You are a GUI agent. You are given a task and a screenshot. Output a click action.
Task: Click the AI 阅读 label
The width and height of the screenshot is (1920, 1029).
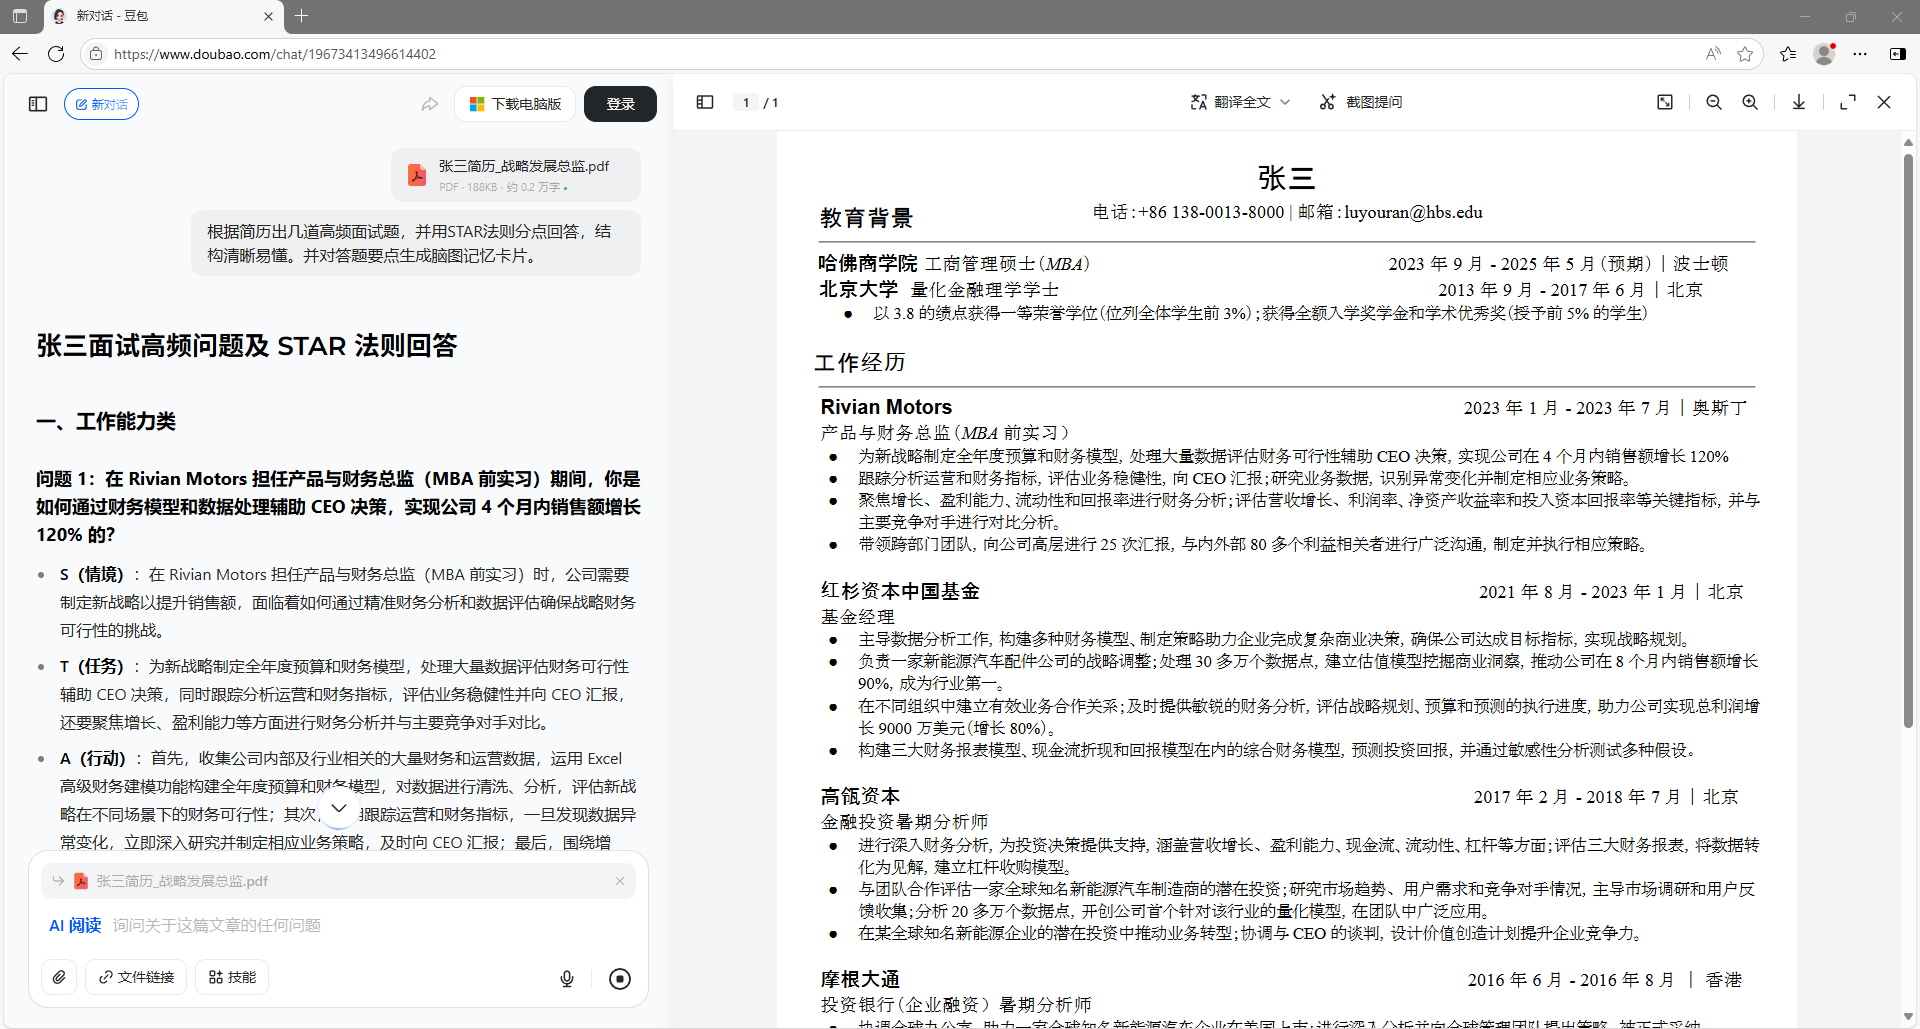point(75,925)
